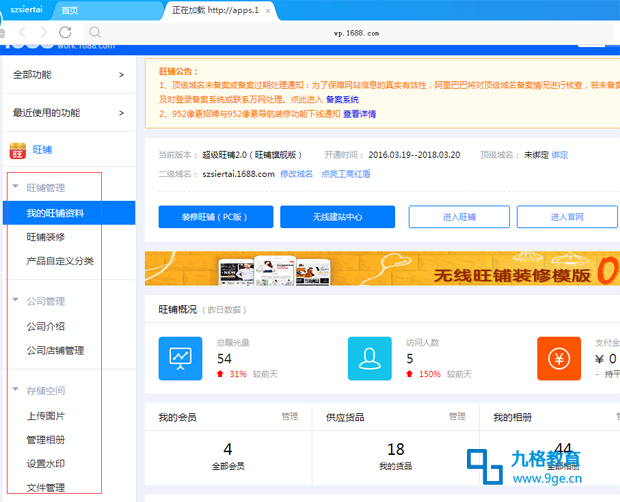620x502 pixels.
Task: Click the 全部会员 count 4
Action: tap(228, 449)
